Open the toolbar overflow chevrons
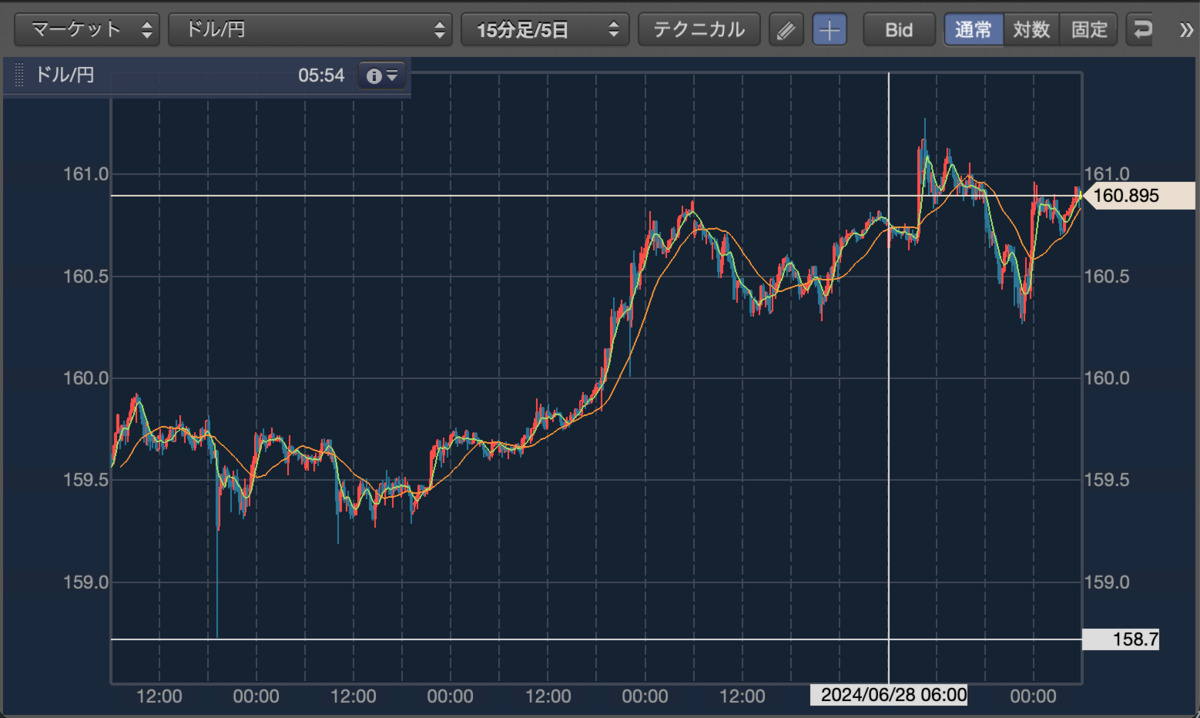 (1186, 30)
